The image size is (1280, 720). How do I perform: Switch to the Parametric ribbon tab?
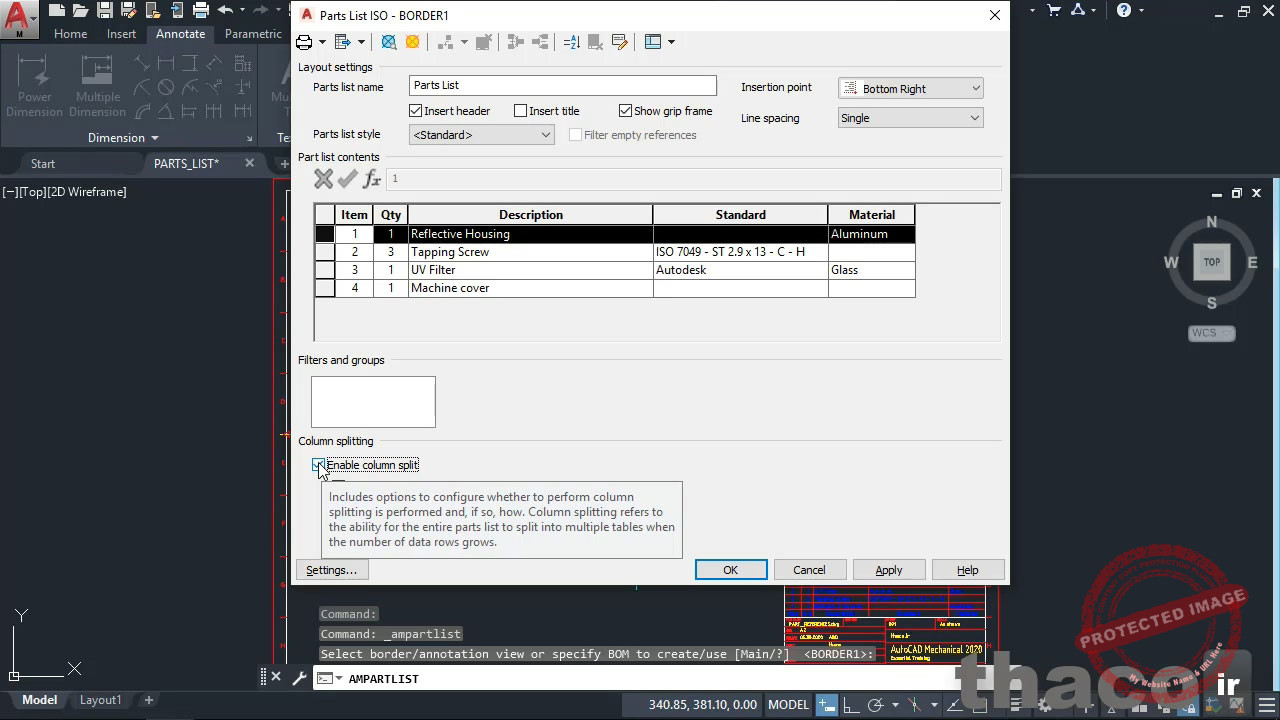tap(253, 34)
